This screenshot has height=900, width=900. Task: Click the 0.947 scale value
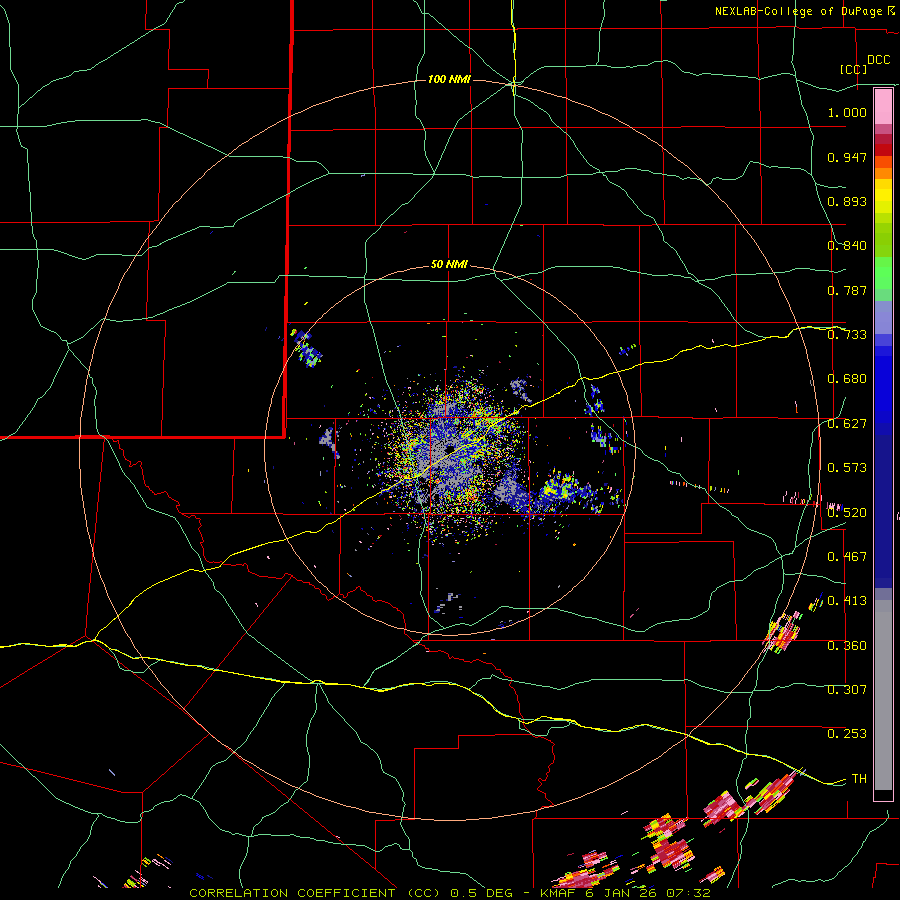pos(847,157)
